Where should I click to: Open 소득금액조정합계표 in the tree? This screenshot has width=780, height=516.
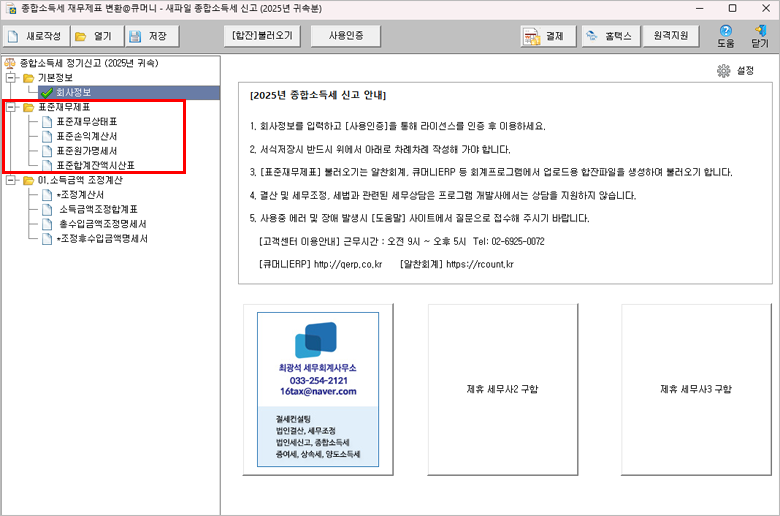pos(98,209)
